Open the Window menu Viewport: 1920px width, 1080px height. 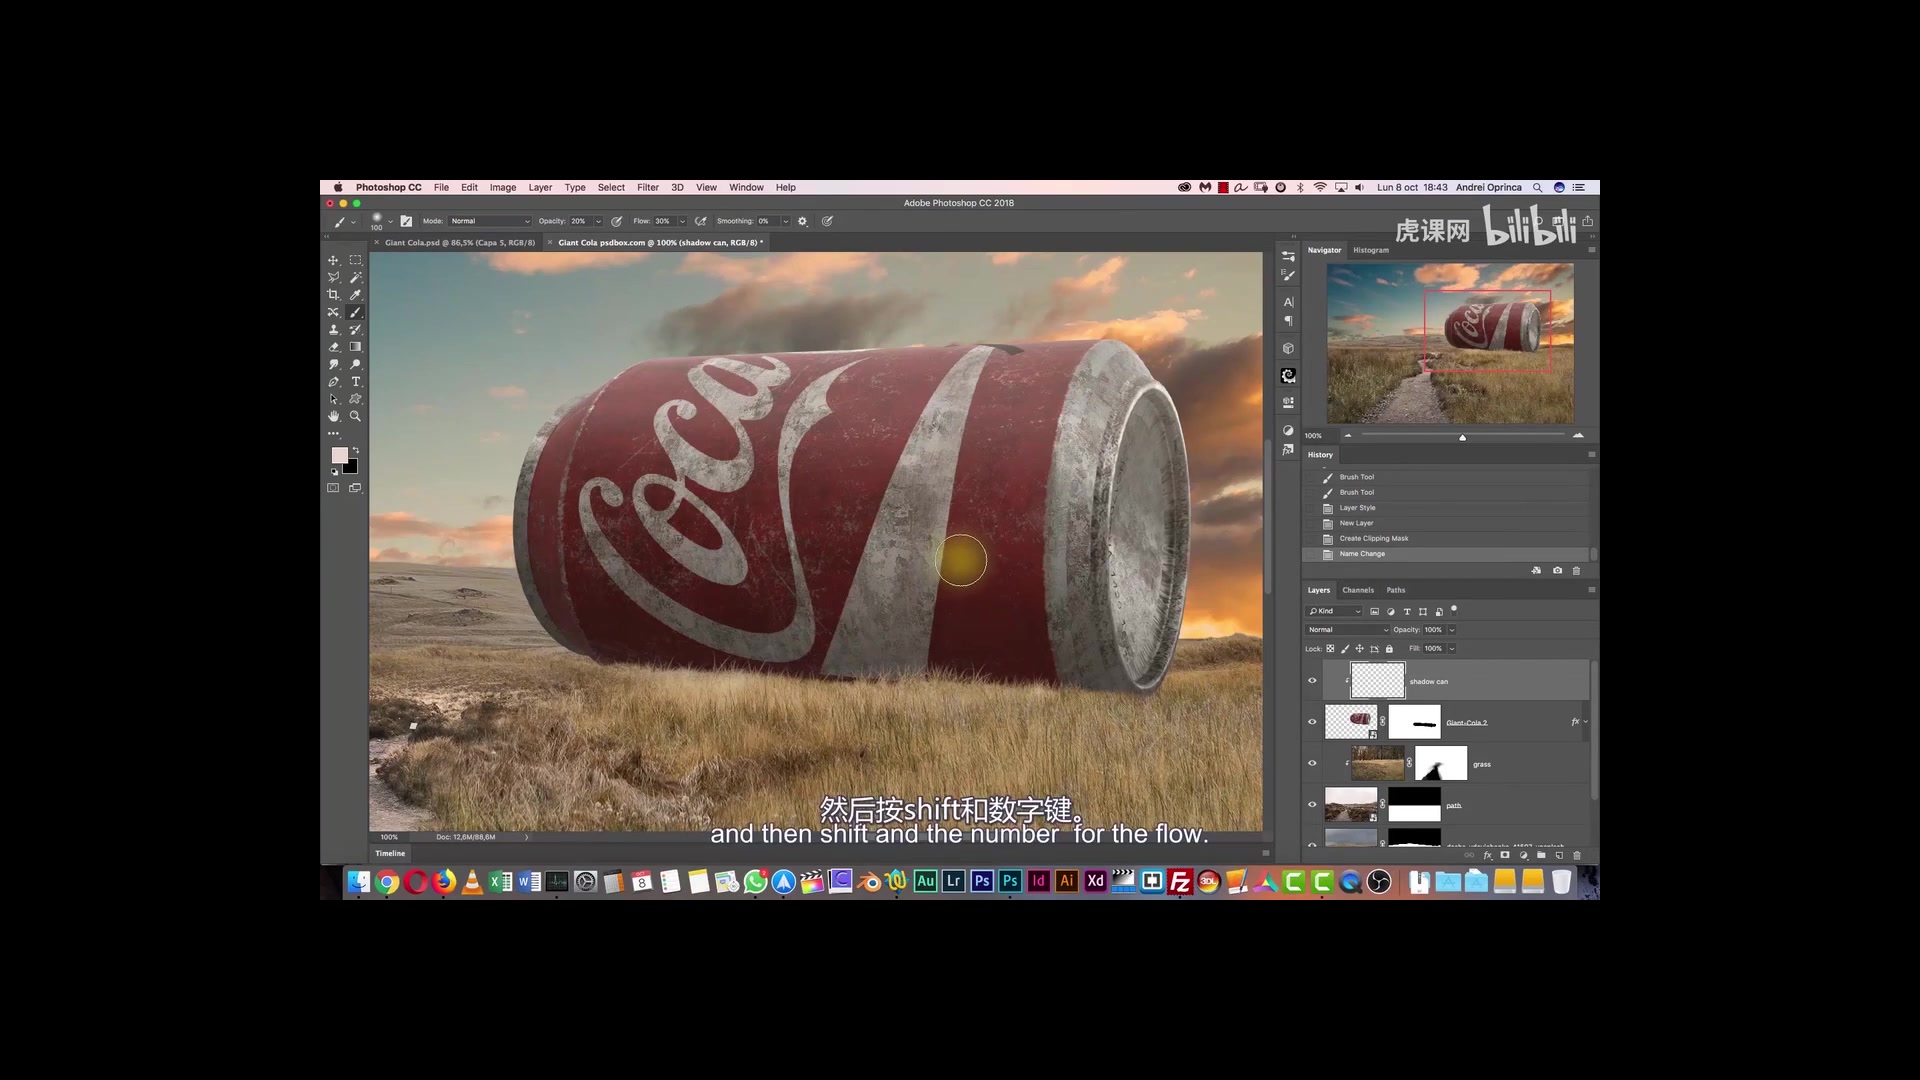point(746,188)
